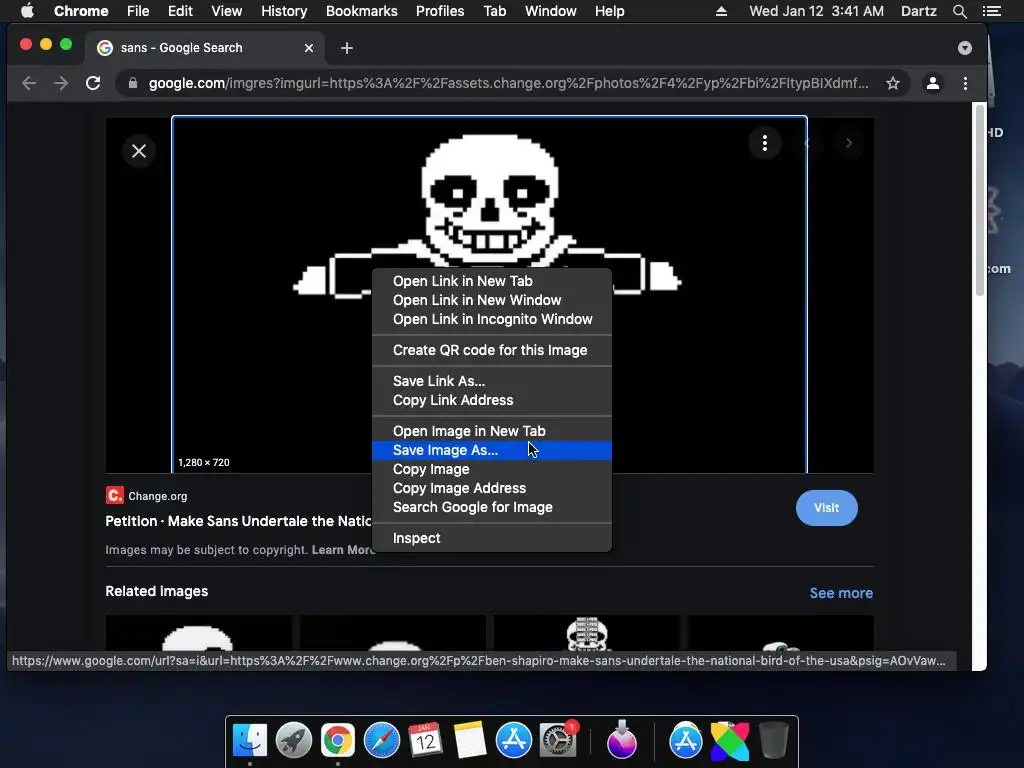Click the browser forward arrow

point(61,83)
